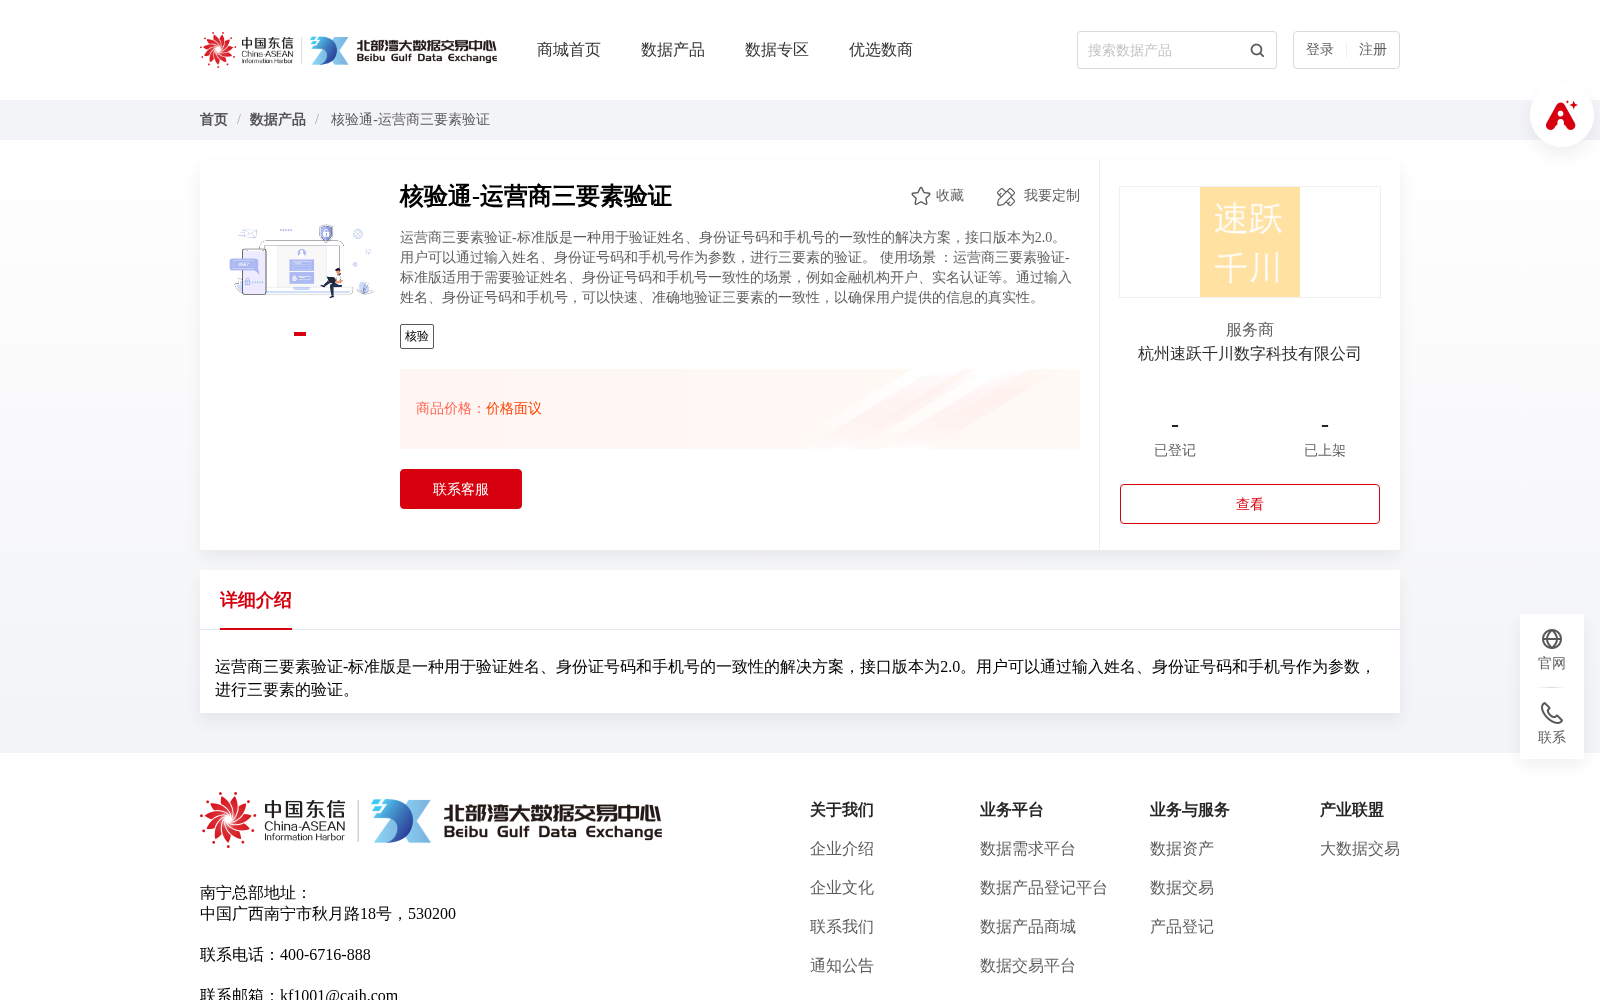Viewport: 1600px width, 1000px height.
Task: Open footer link 联系我们
Action: (842, 927)
